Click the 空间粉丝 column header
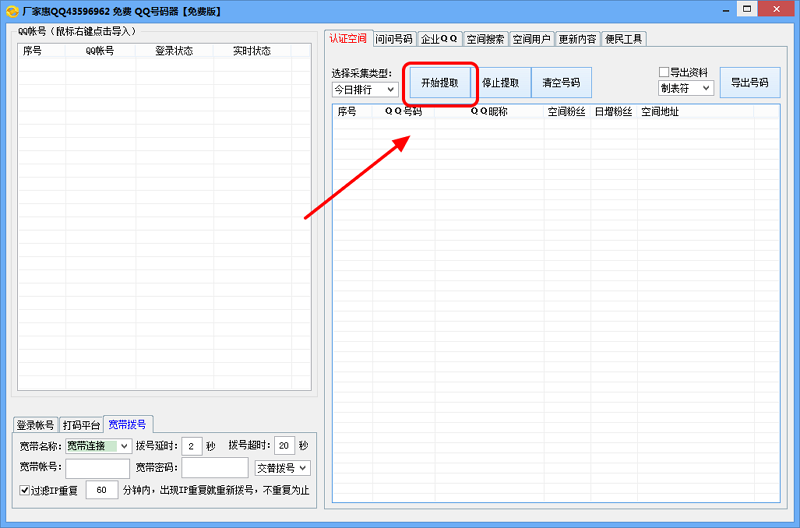800x528 pixels. pyautogui.click(x=567, y=111)
